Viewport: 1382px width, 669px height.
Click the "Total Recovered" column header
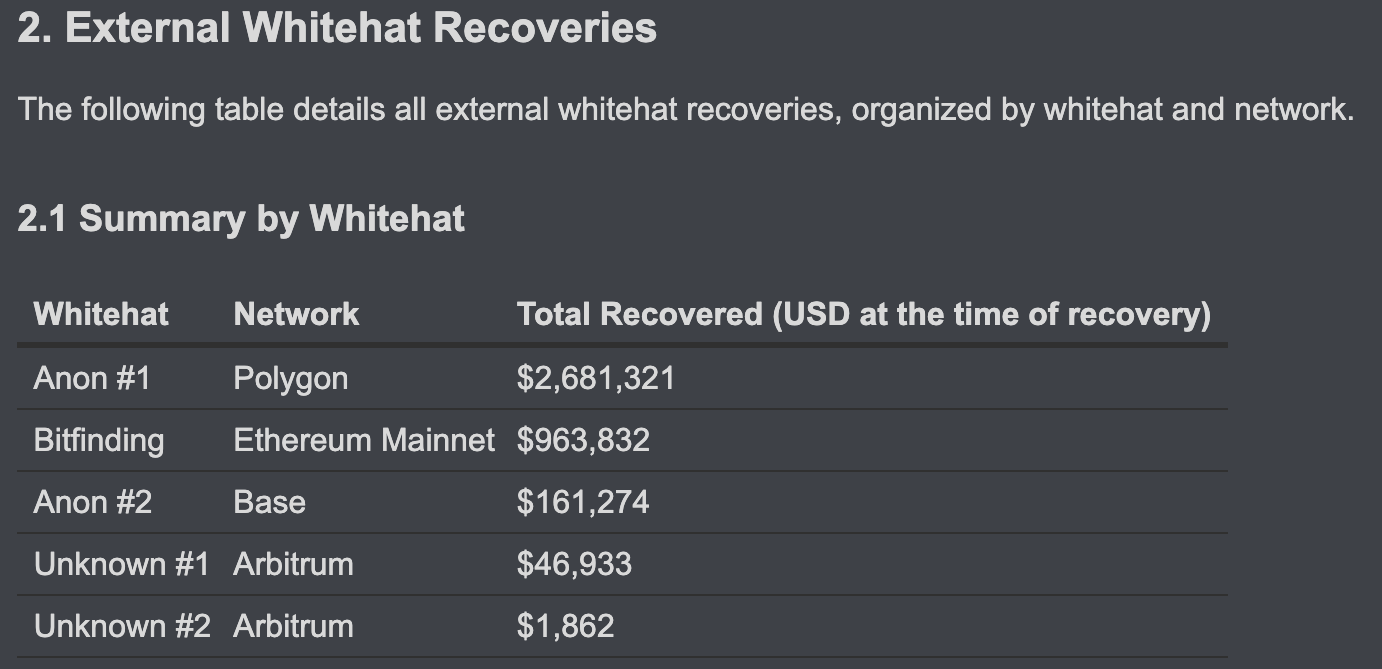click(x=863, y=314)
